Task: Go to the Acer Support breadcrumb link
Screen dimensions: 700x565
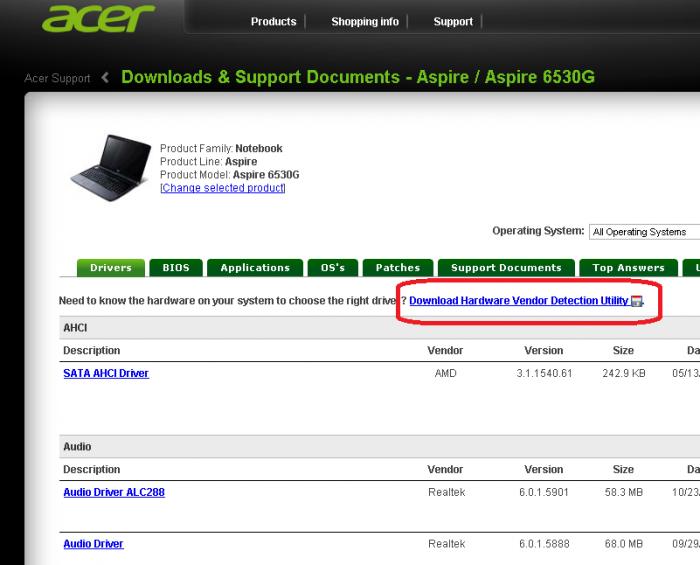Action: click(57, 78)
